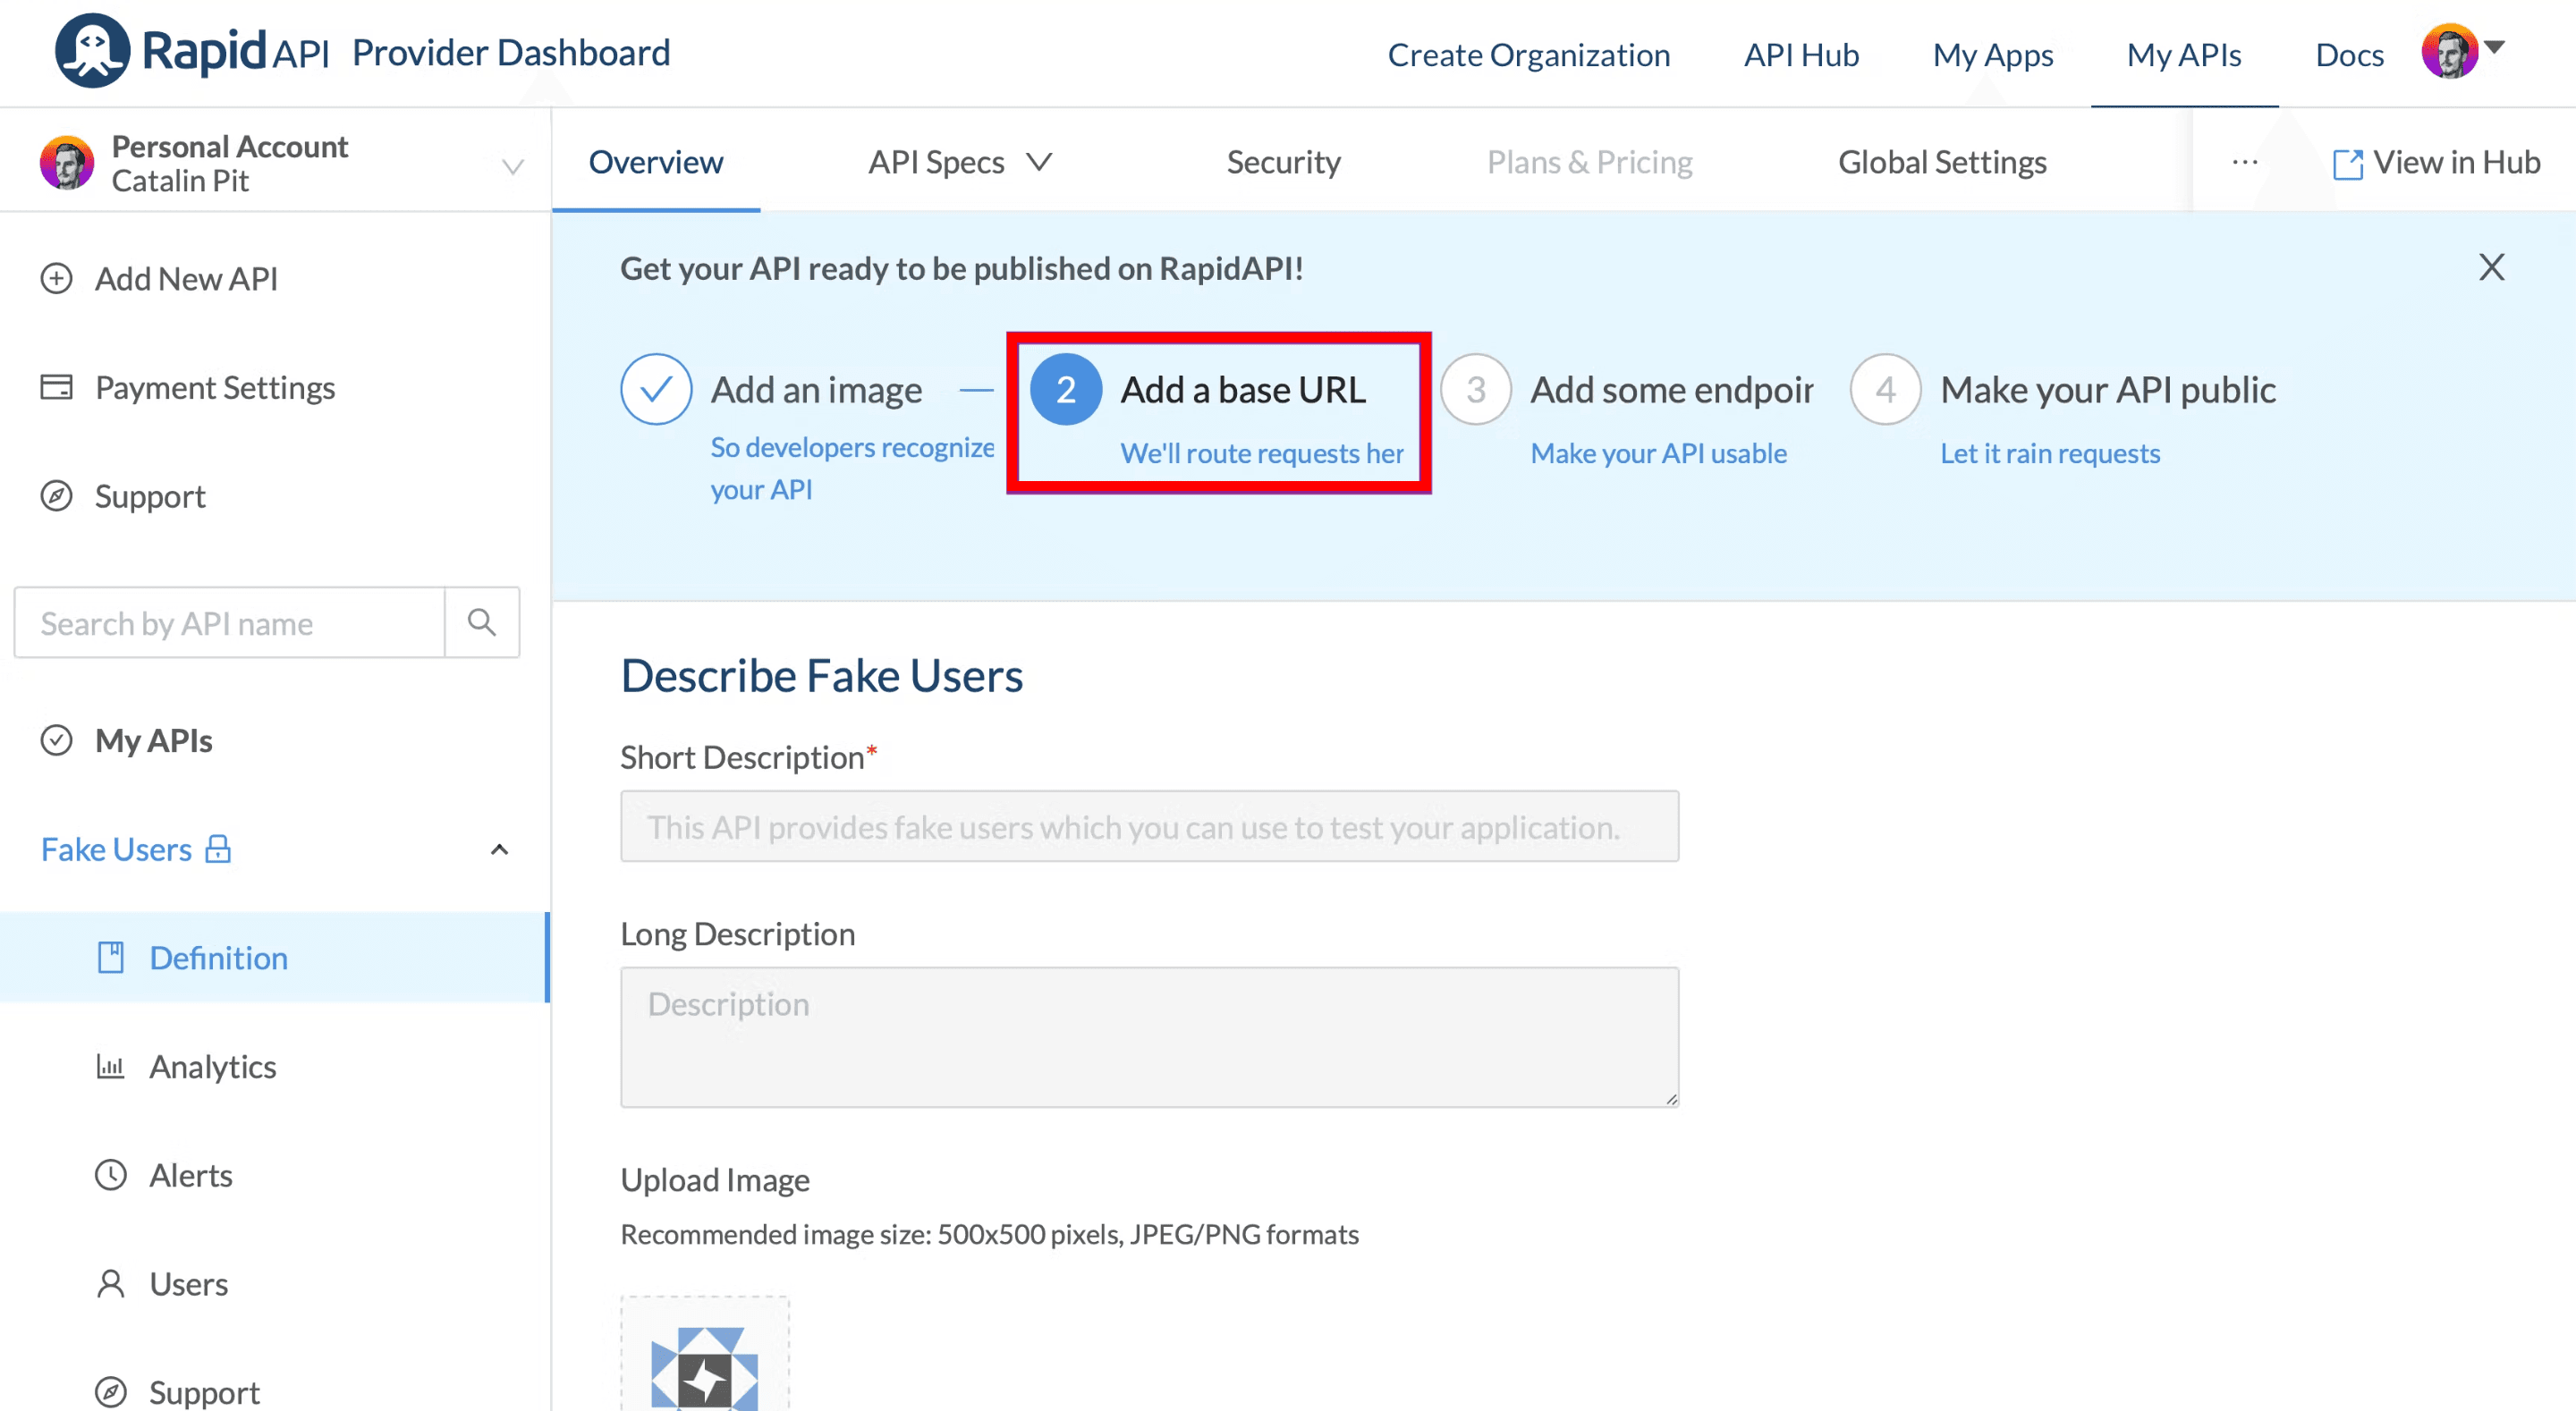Click My APIs heading in sidebar
The image size is (2576, 1411).
153,740
